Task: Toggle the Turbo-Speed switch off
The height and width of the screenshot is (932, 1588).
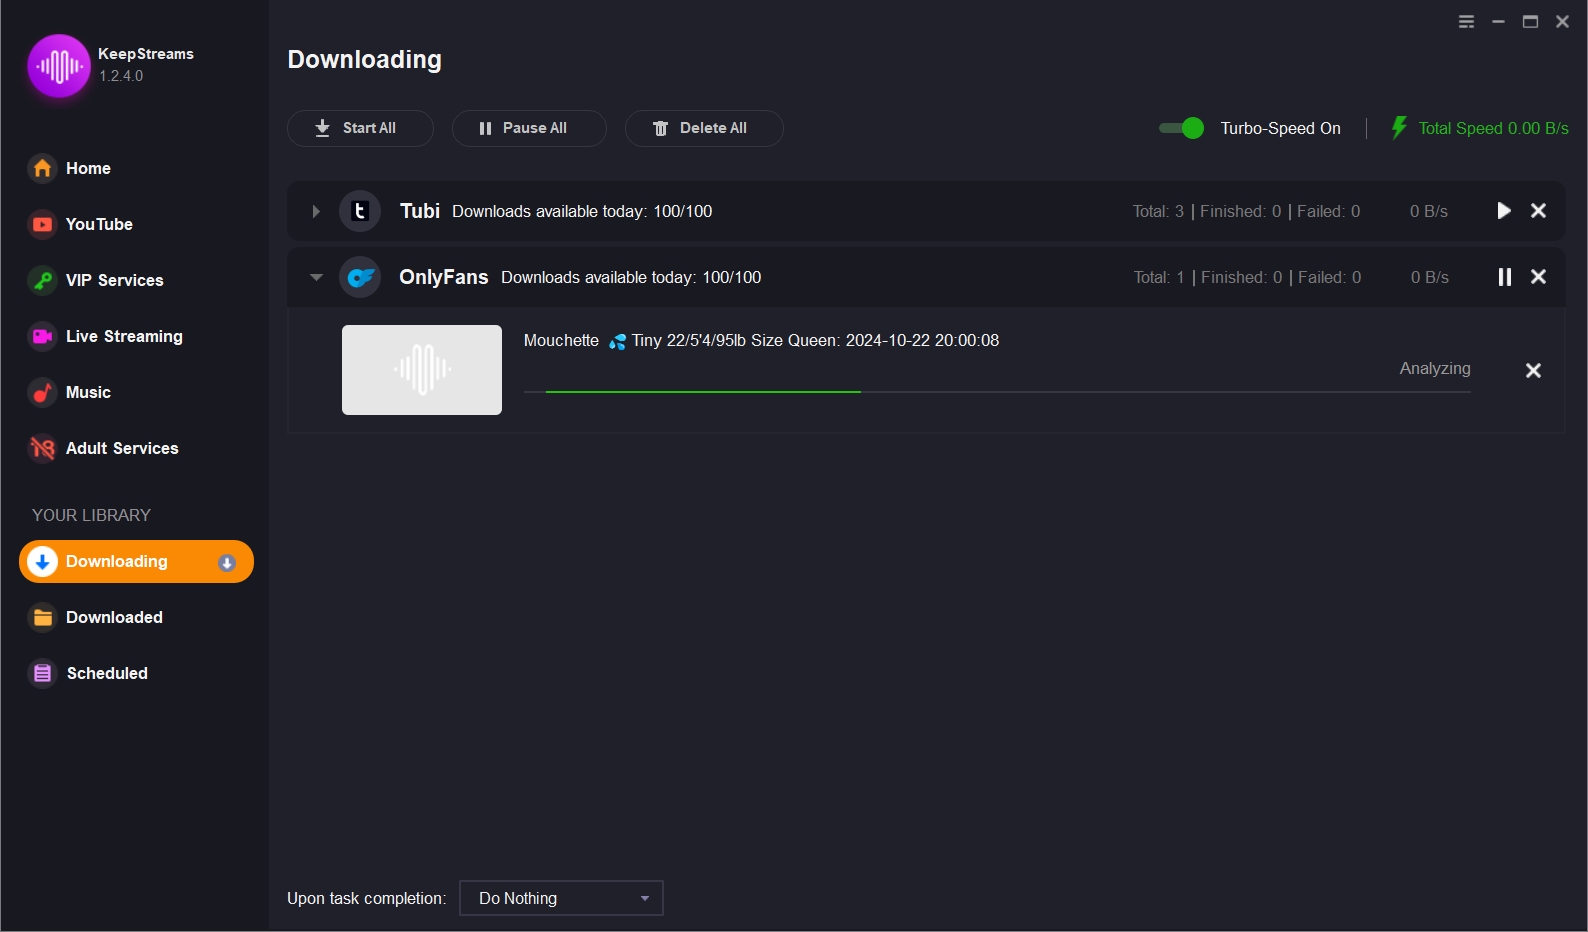Action: coord(1181,128)
